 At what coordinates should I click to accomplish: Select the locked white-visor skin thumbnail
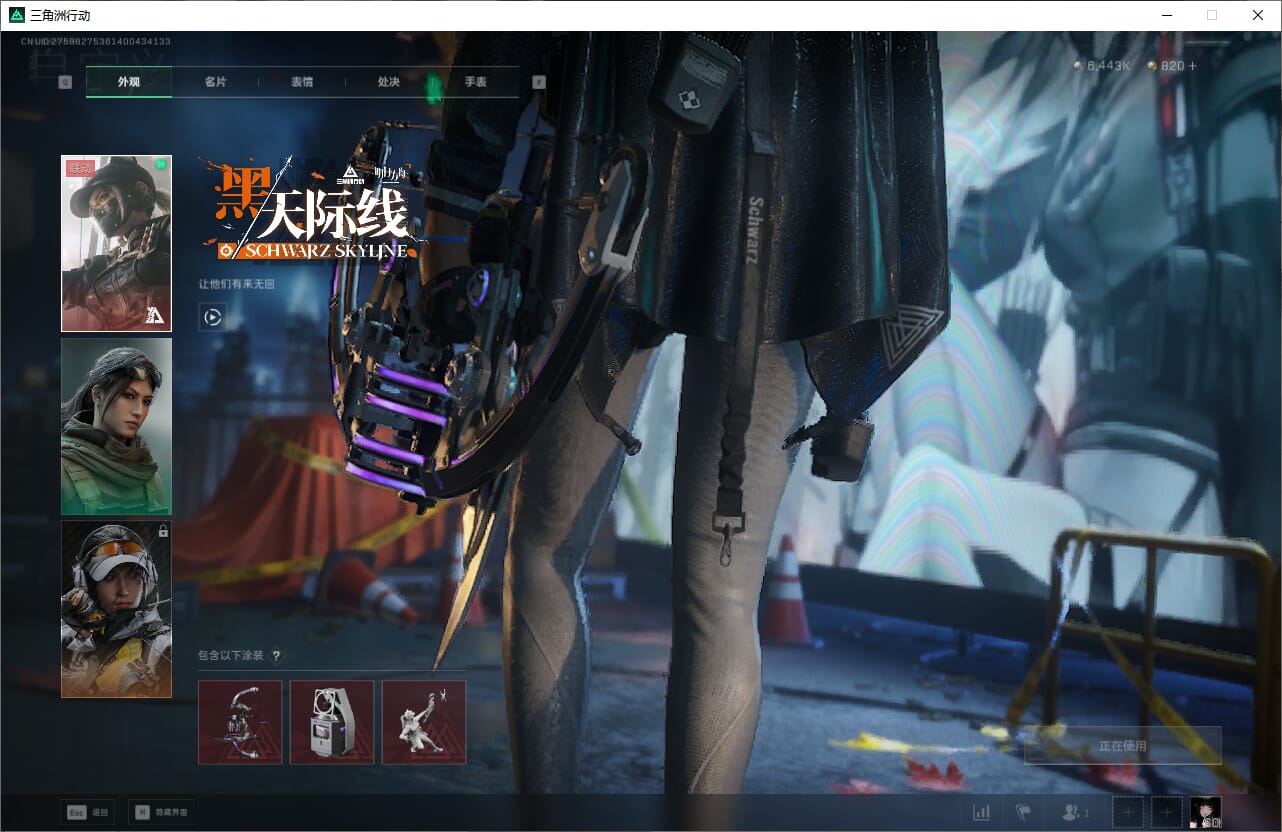tap(116, 609)
